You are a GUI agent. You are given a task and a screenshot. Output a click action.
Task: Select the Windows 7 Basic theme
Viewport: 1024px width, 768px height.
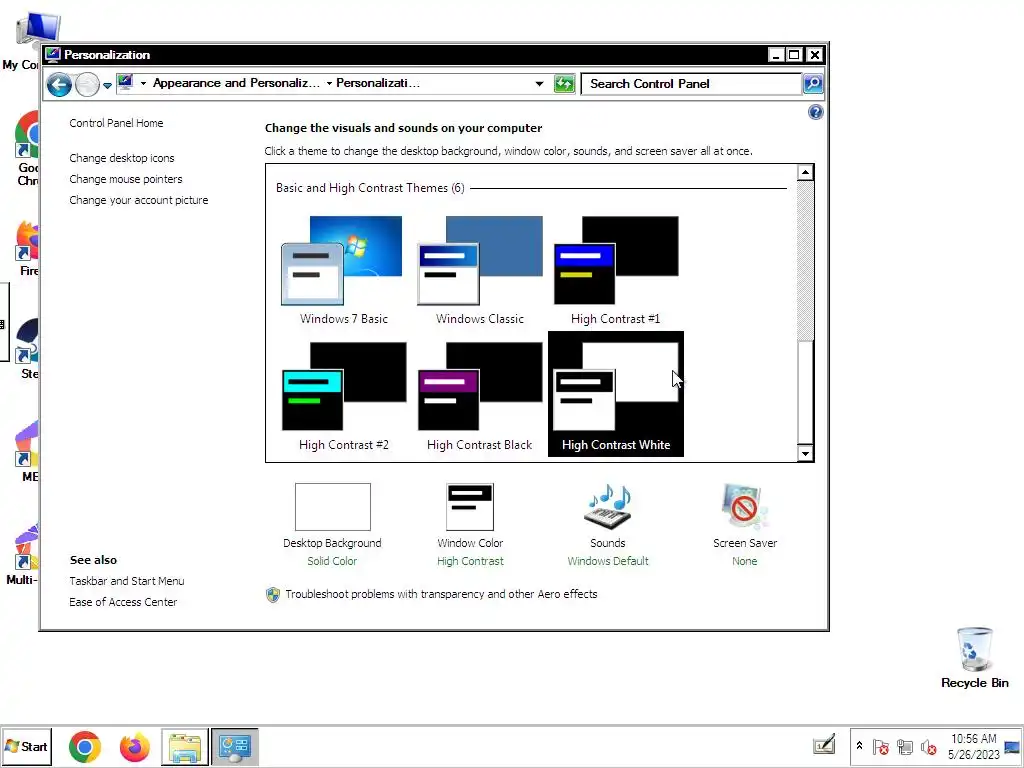(x=344, y=270)
